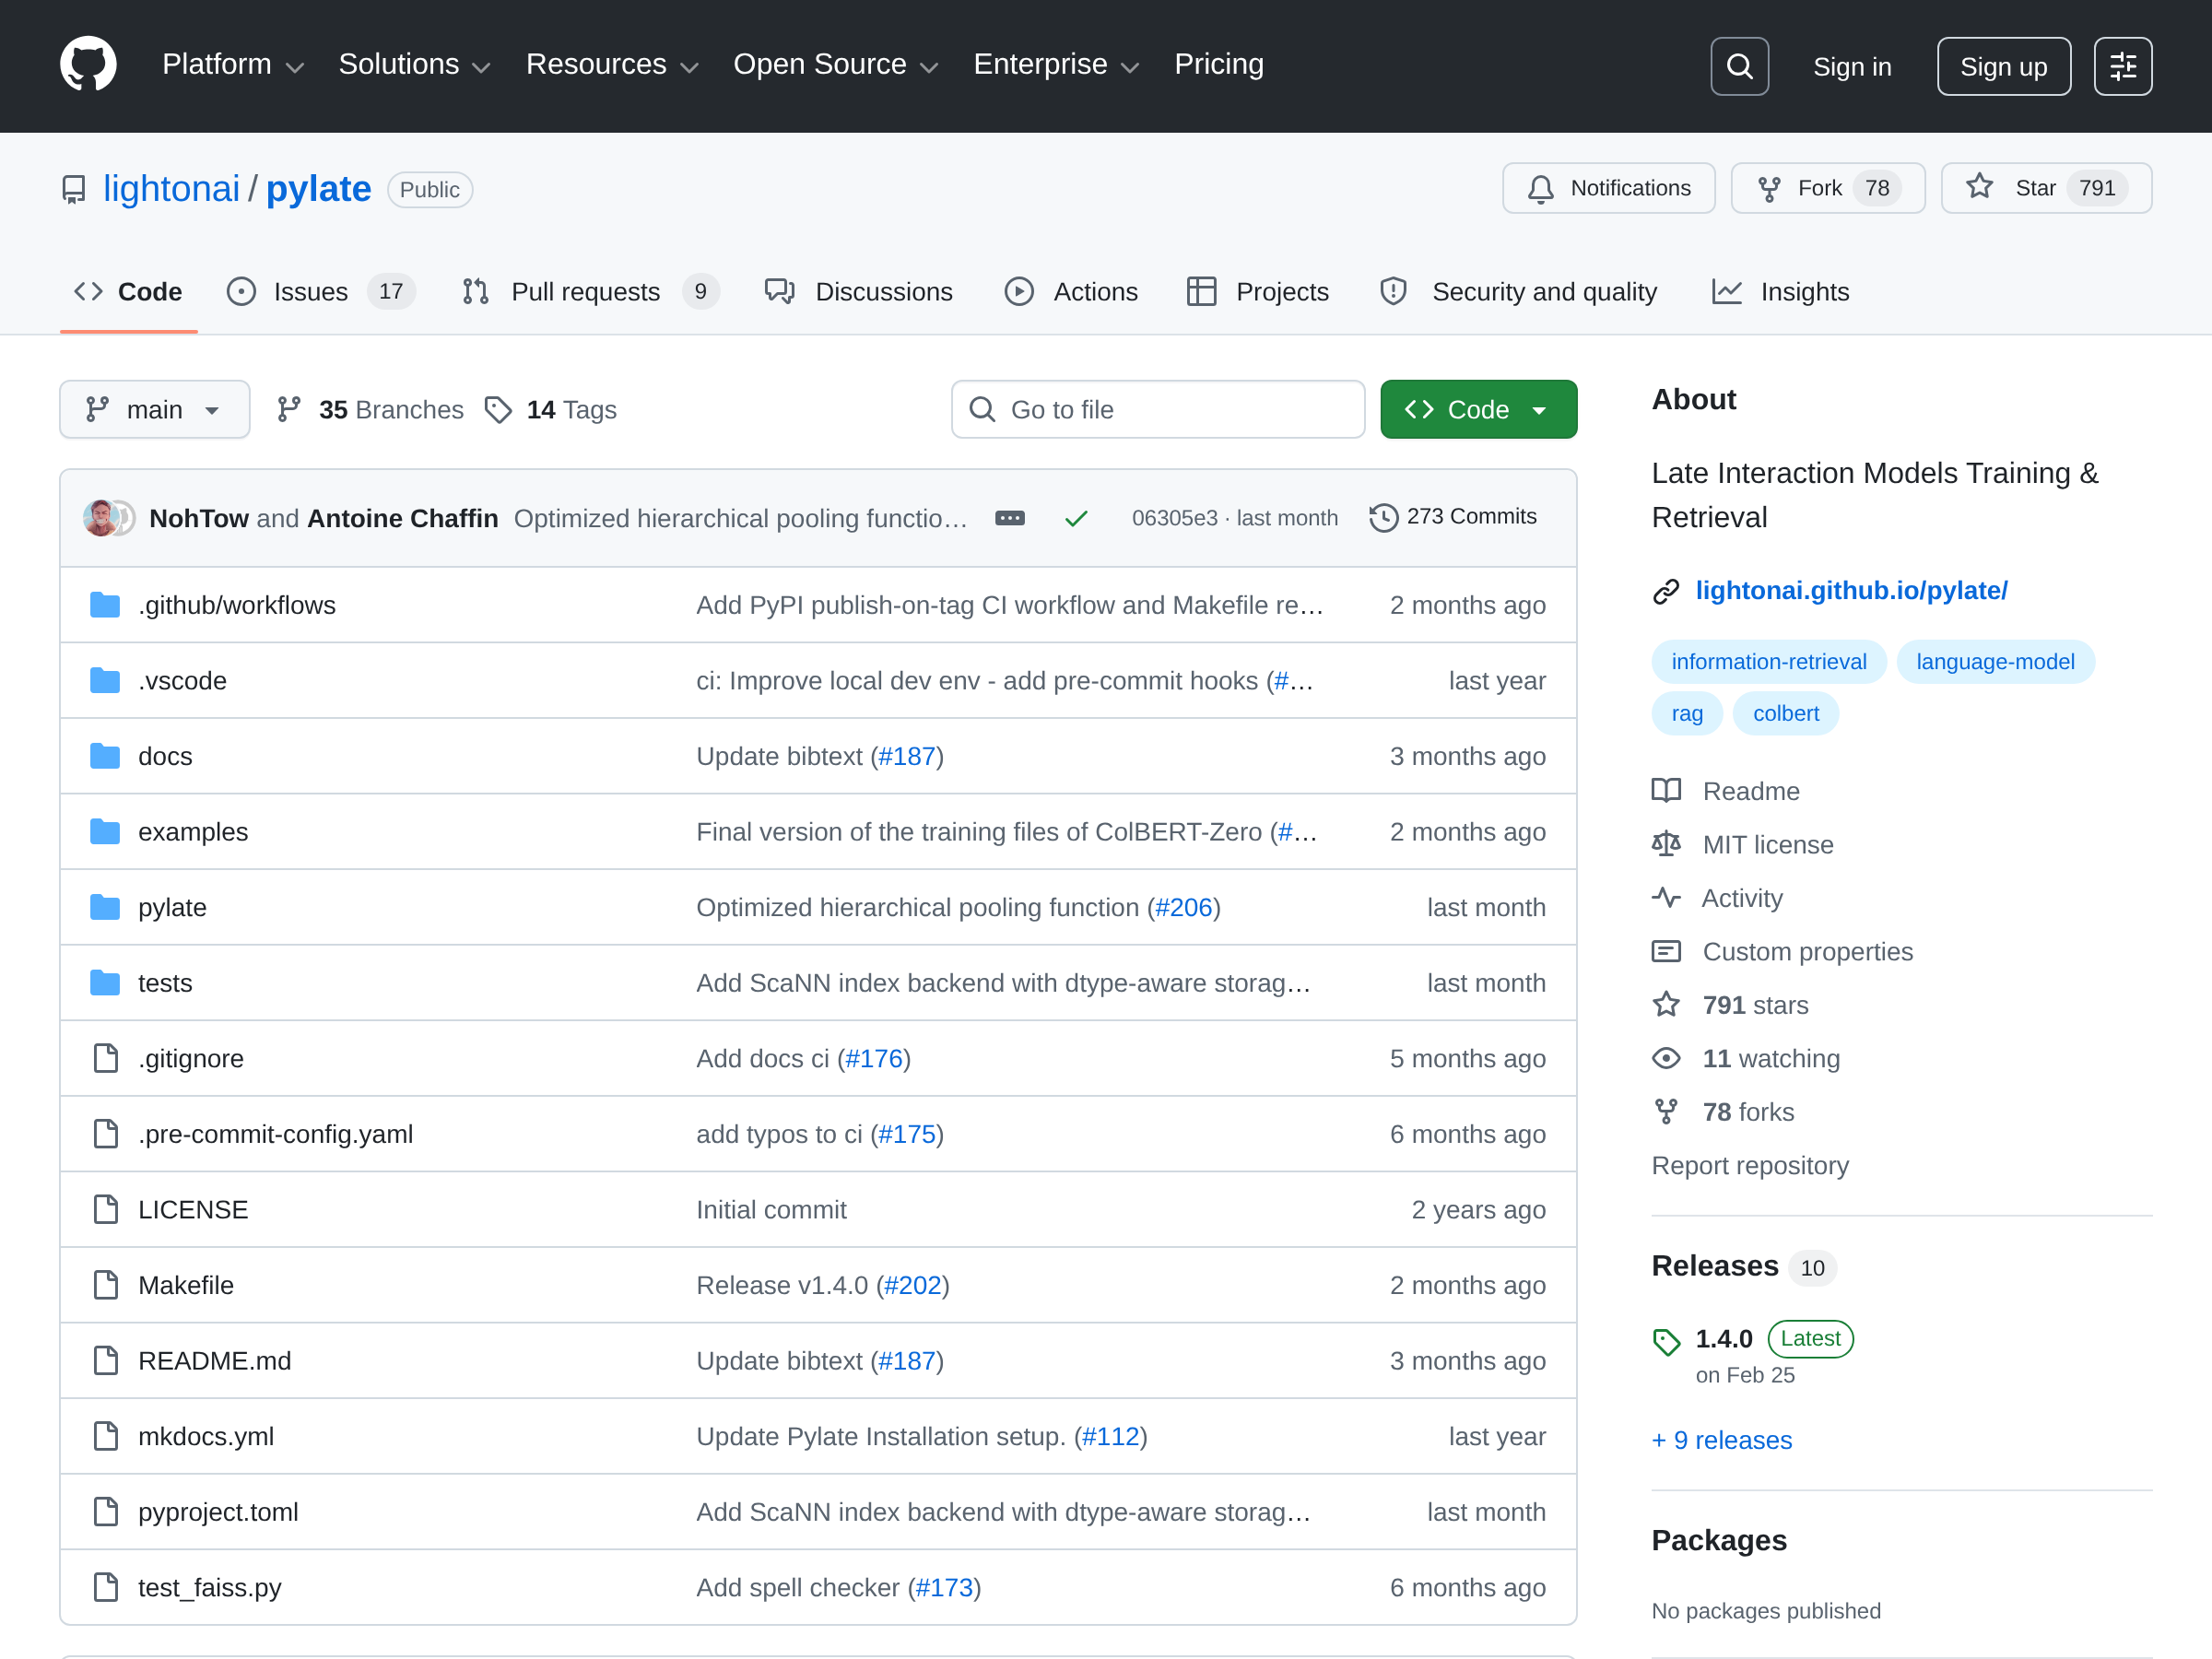Open the main branch dropdown
The image size is (2212, 1659).
[154, 409]
